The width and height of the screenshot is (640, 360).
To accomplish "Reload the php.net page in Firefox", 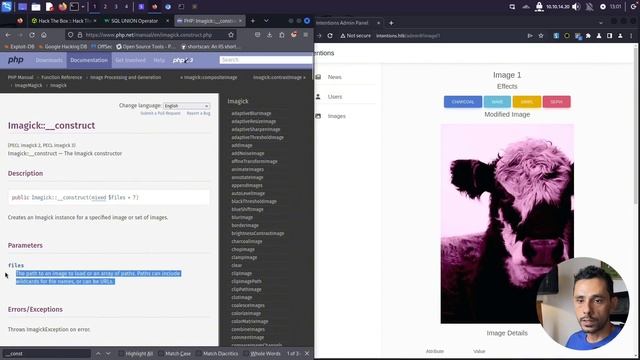I will (x=32, y=36).
